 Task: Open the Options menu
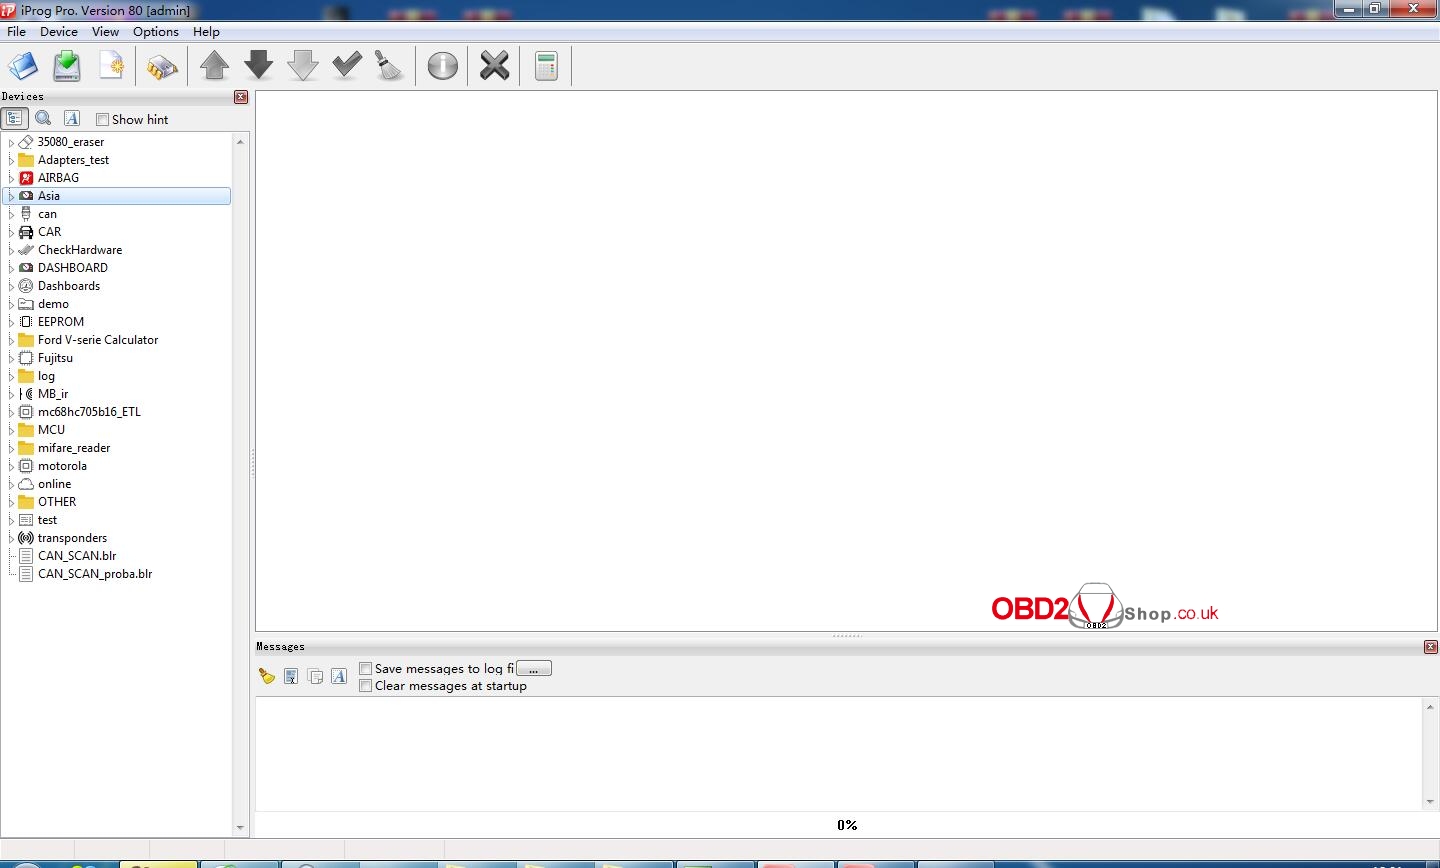point(155,32)
